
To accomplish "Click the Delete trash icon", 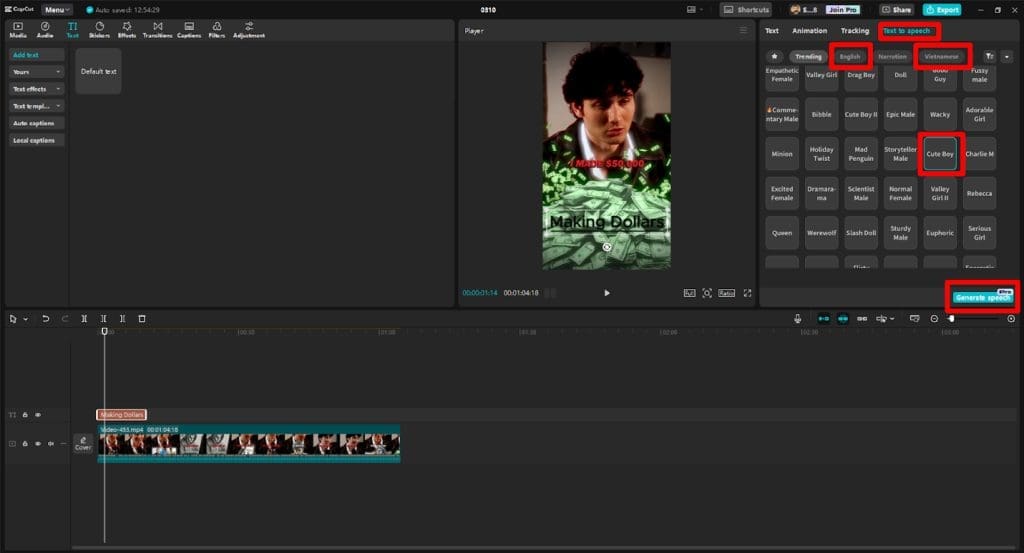I will (x=142, y=319).
